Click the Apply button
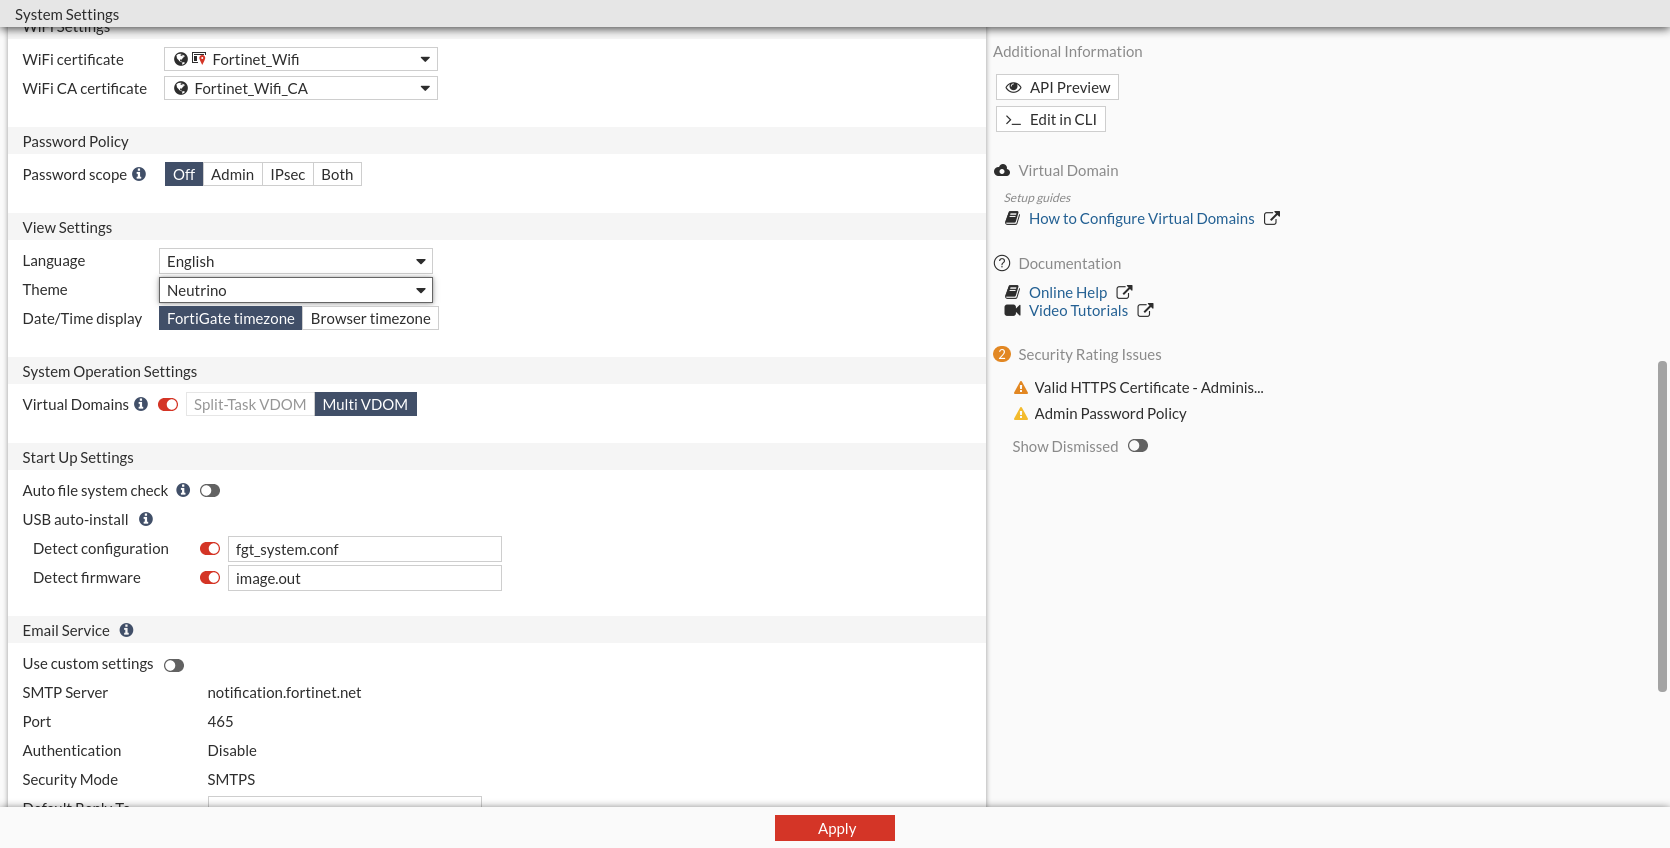Screen dimensions: 1670x848 835,828
